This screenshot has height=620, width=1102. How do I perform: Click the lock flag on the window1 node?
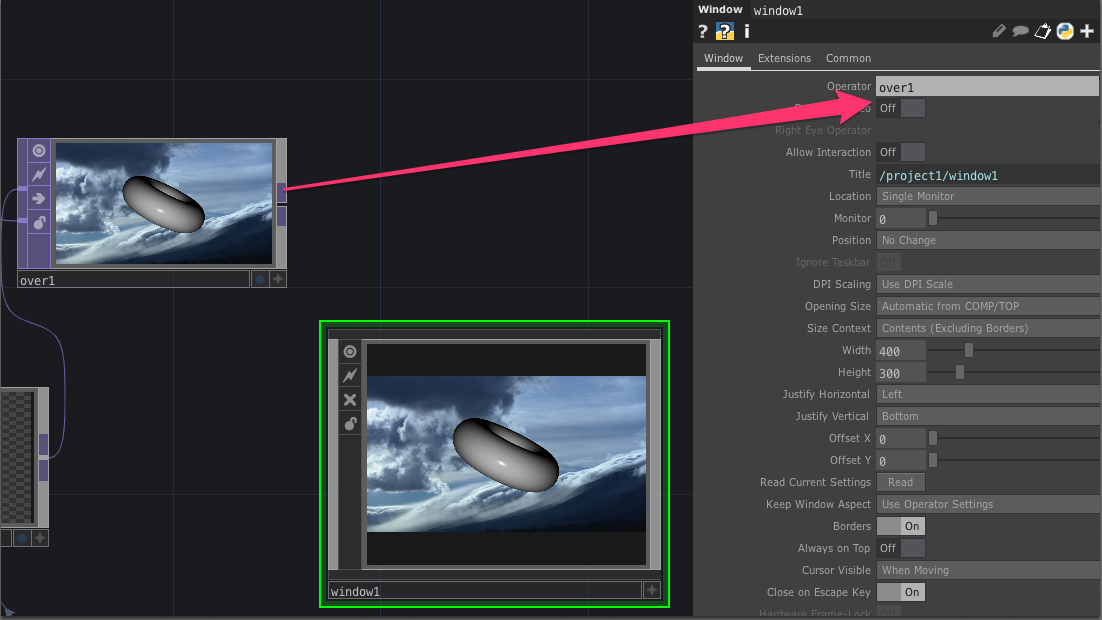point(350,424)
